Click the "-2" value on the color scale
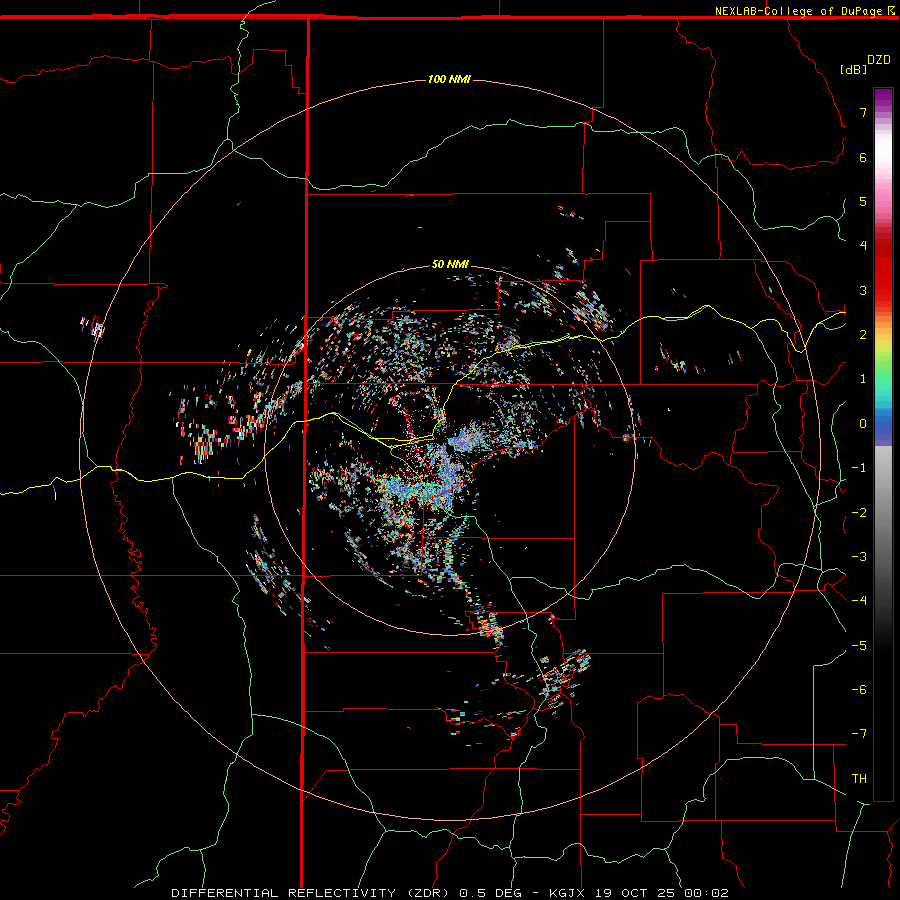Viewport: 900px width, 900px height. [x=859, y=513]
